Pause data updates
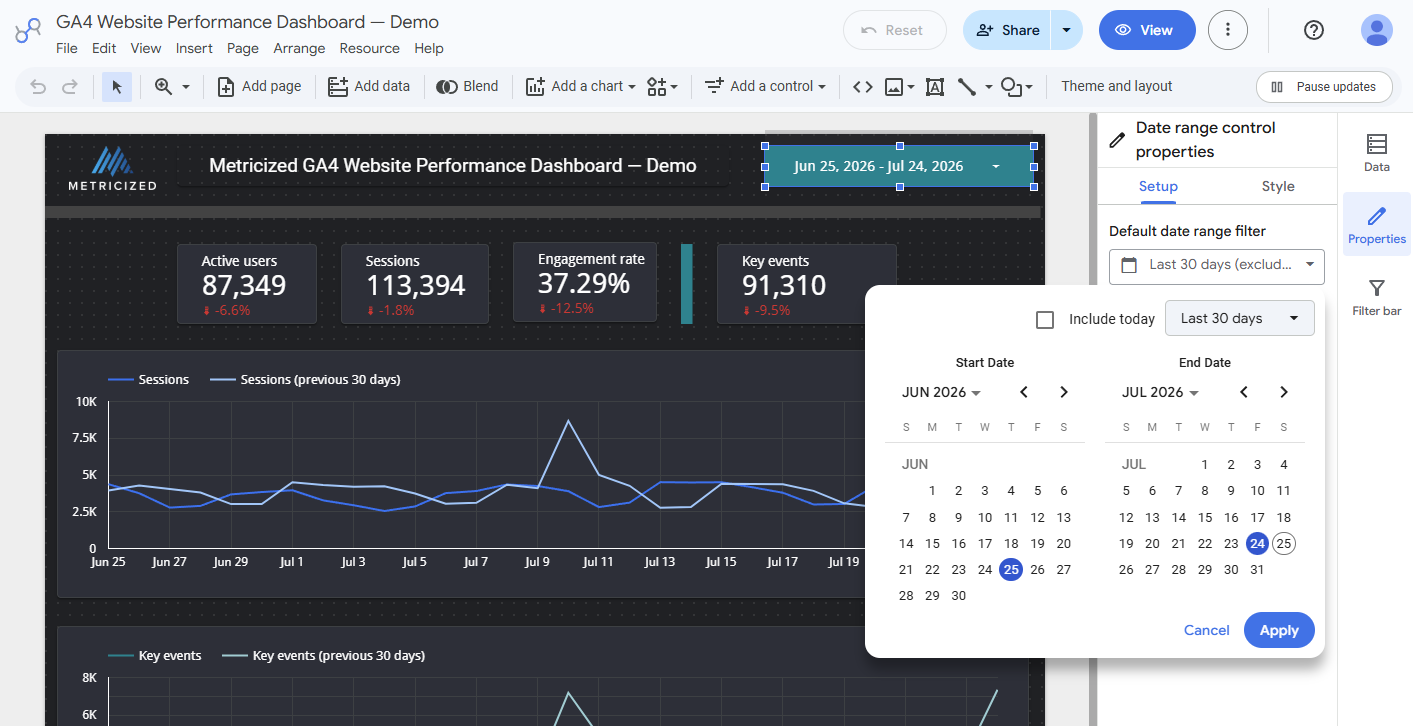 click(1324, 87)
